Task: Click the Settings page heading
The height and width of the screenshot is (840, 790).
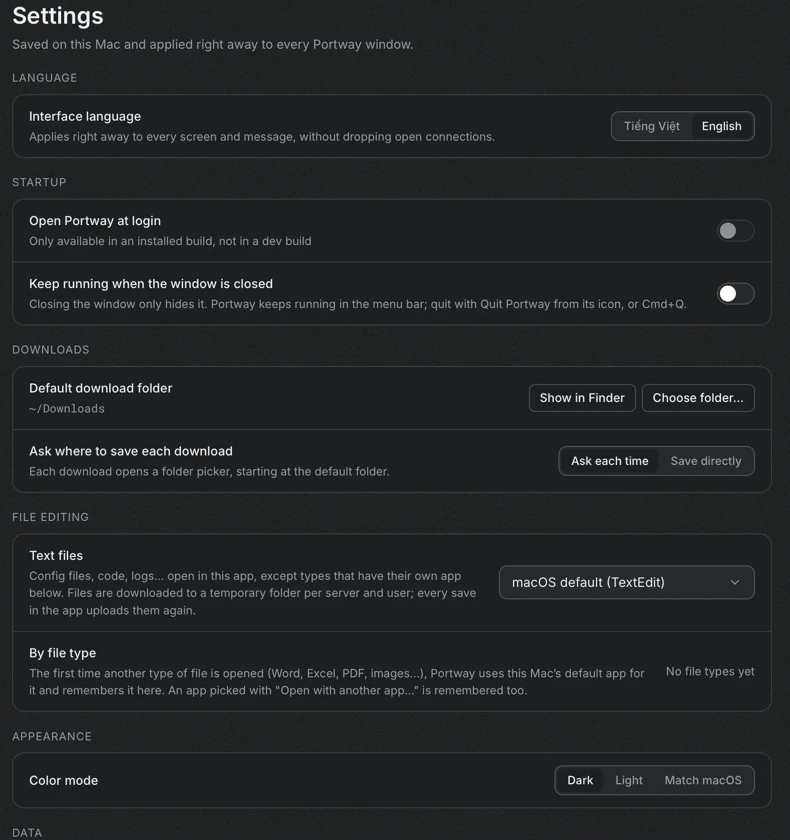Action: point(58,16)
